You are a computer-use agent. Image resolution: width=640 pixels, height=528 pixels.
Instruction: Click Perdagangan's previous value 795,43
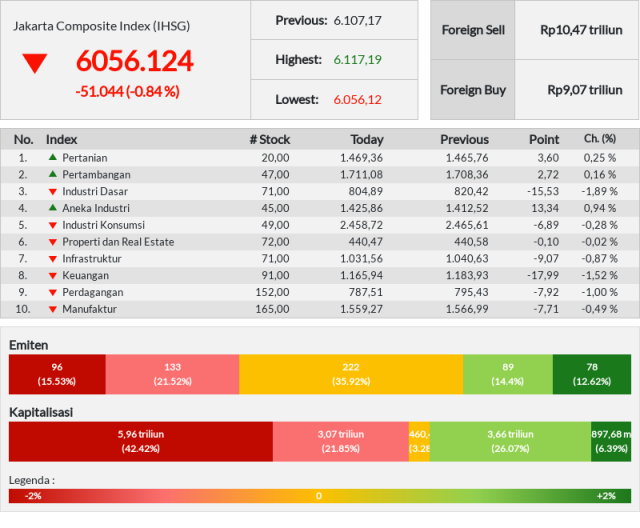tap(471, 292)
